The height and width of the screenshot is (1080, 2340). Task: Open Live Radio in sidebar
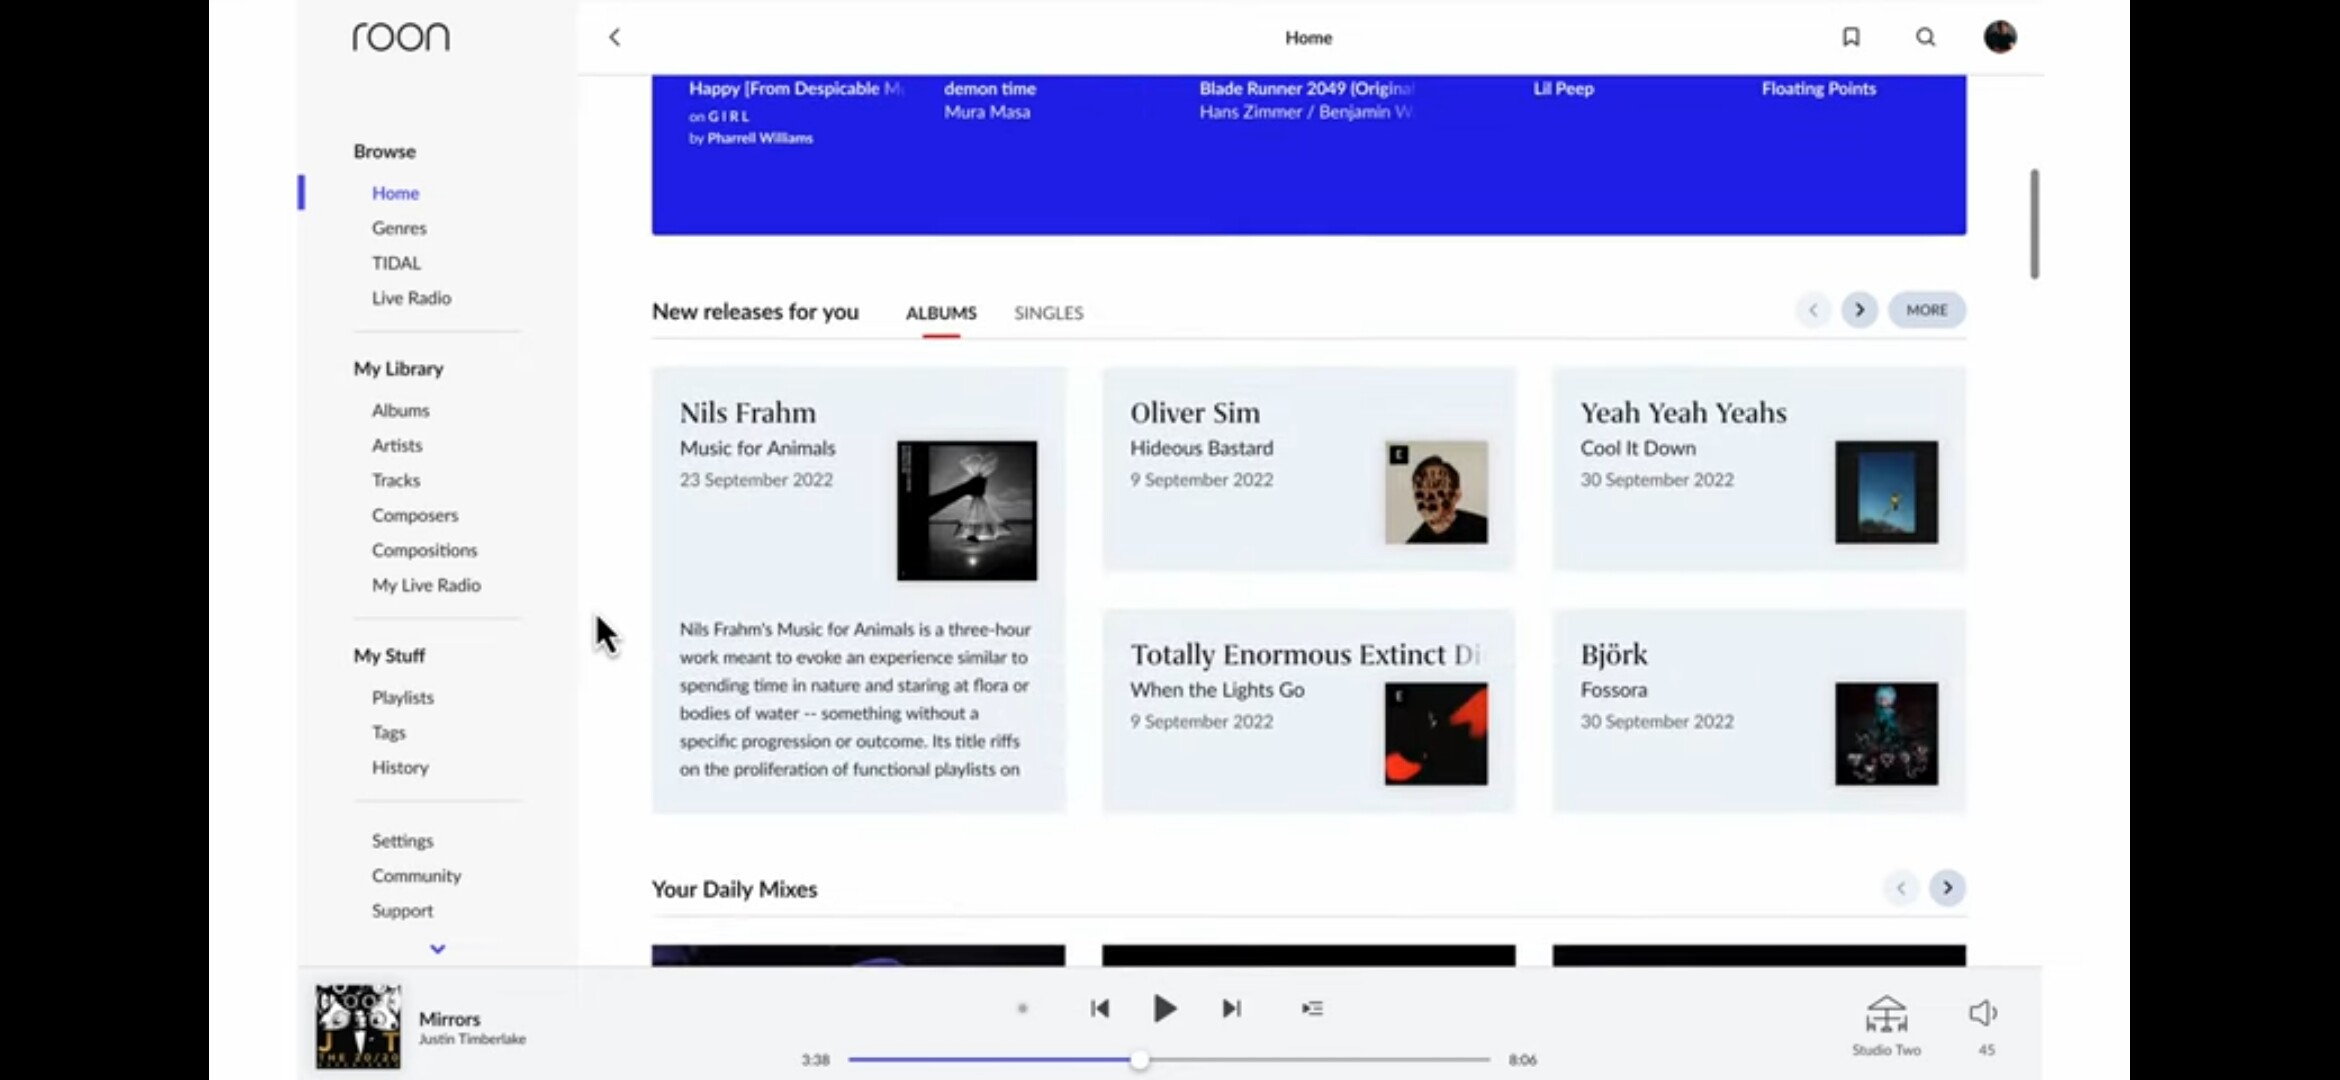[411, 298]
